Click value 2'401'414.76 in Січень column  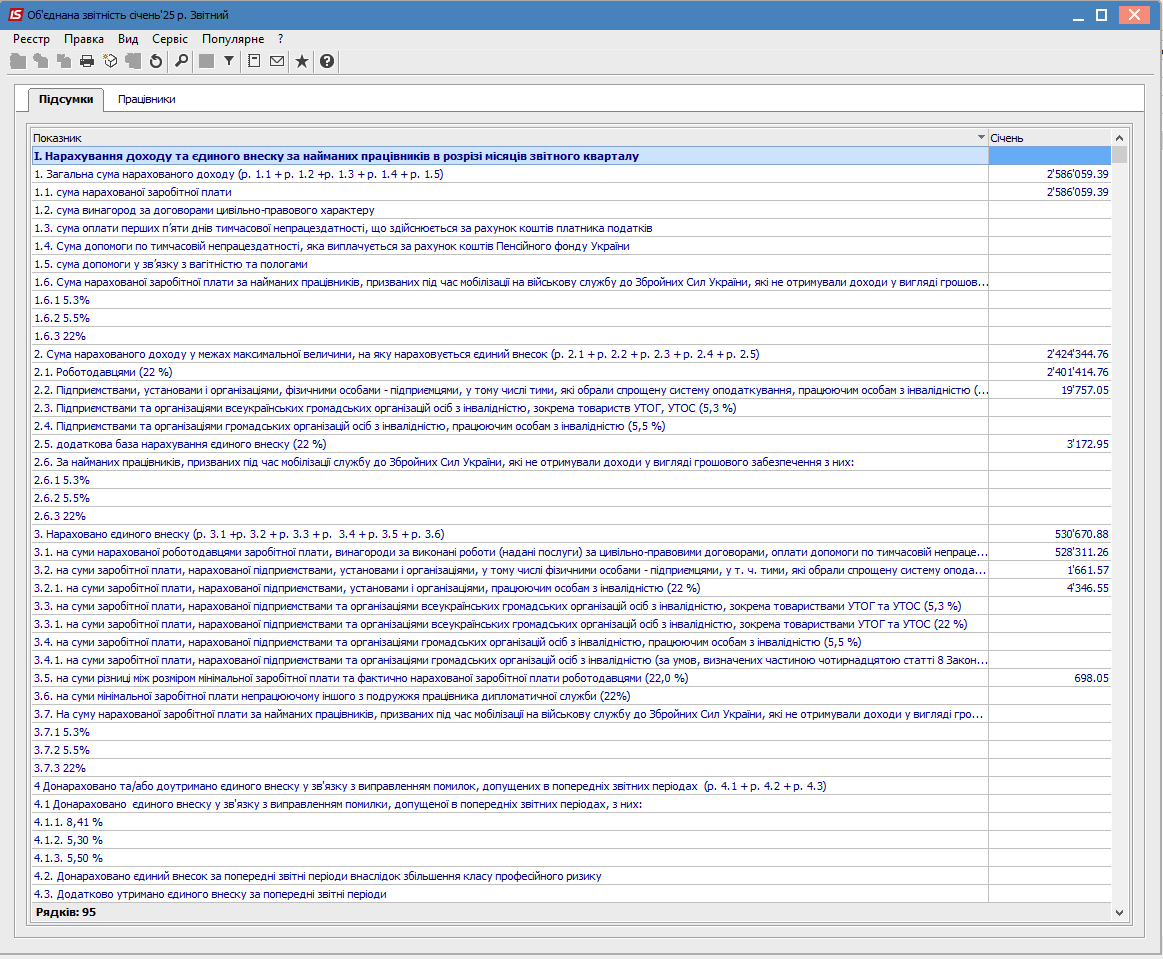[1078, 372]
